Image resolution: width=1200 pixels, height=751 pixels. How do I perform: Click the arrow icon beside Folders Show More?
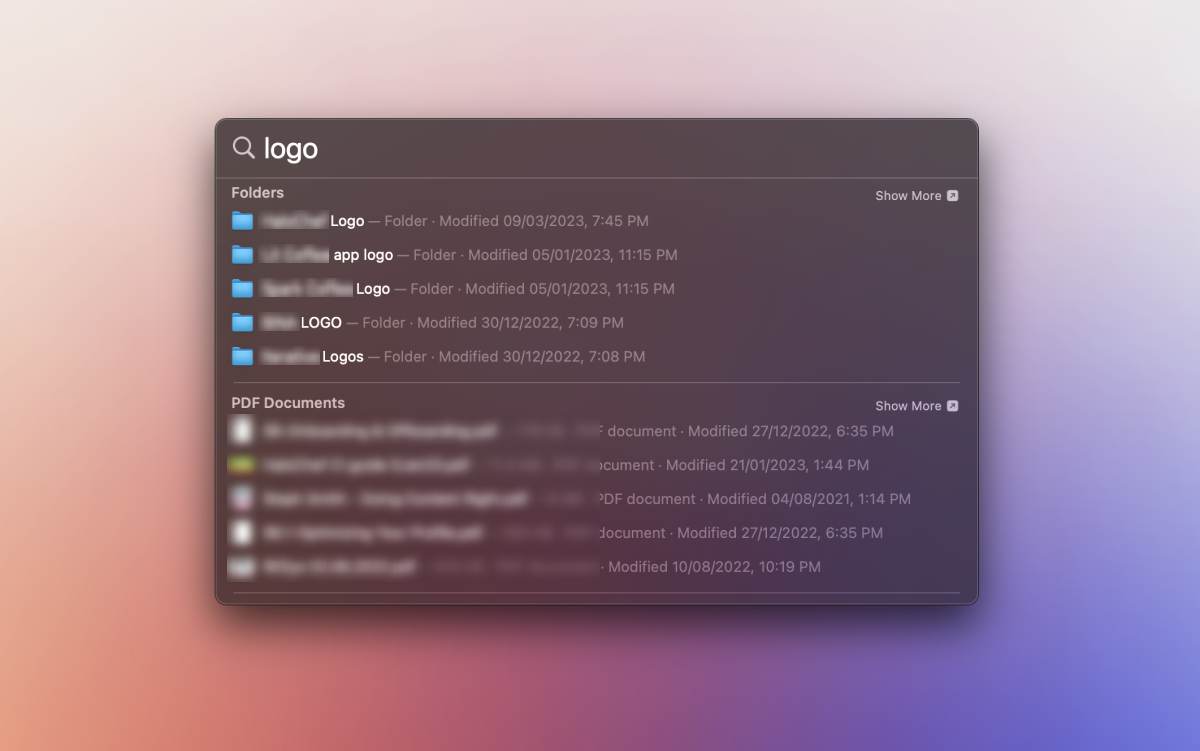(x=952, y=195)
